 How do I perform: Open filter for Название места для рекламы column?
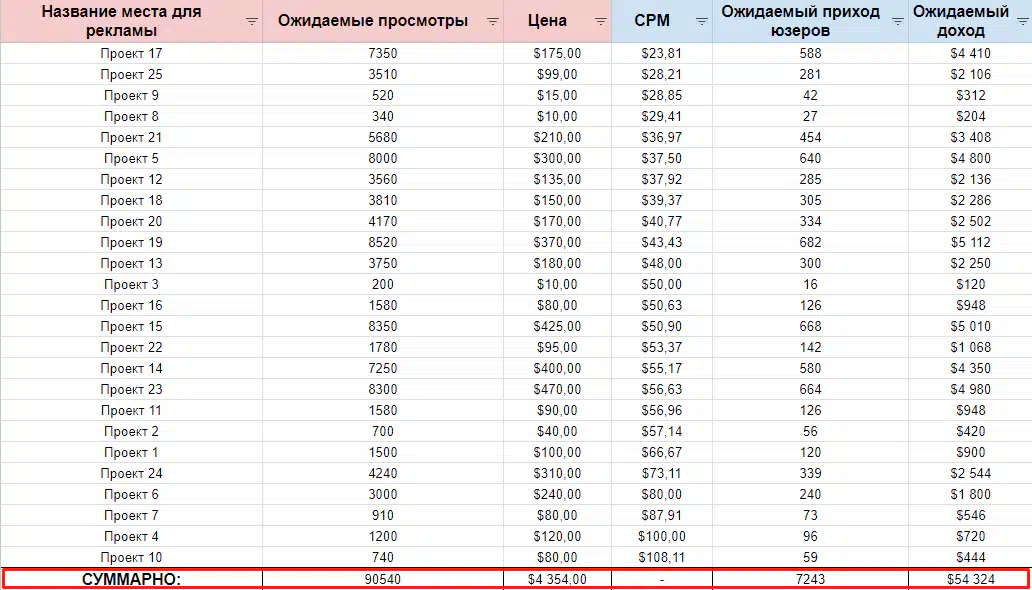pyautogui.click(x=251, y=22)
